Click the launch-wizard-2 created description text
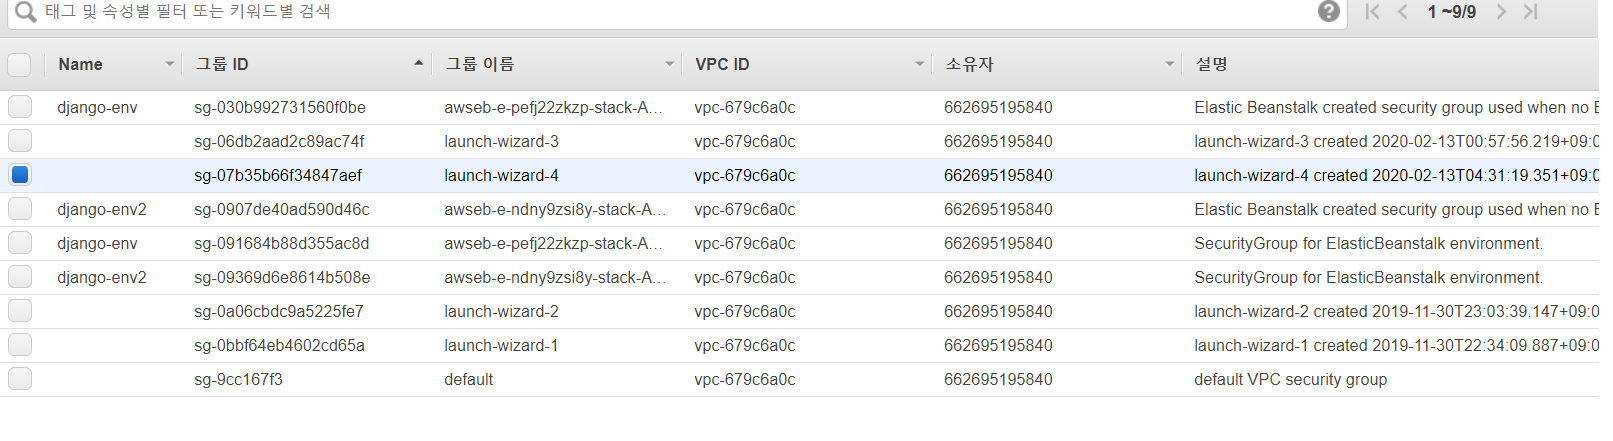 pos(1396,311)
